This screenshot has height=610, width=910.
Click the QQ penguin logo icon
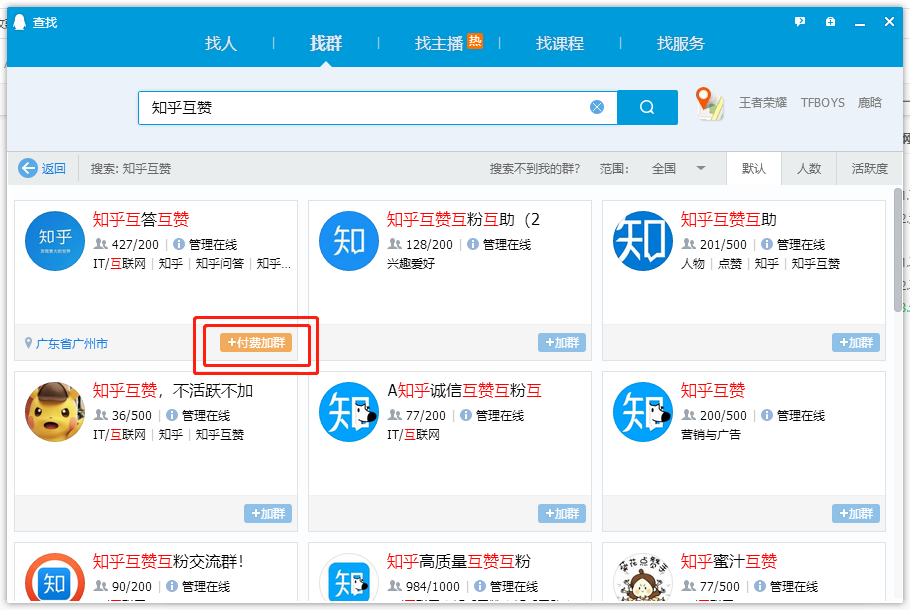pos(20,22)
